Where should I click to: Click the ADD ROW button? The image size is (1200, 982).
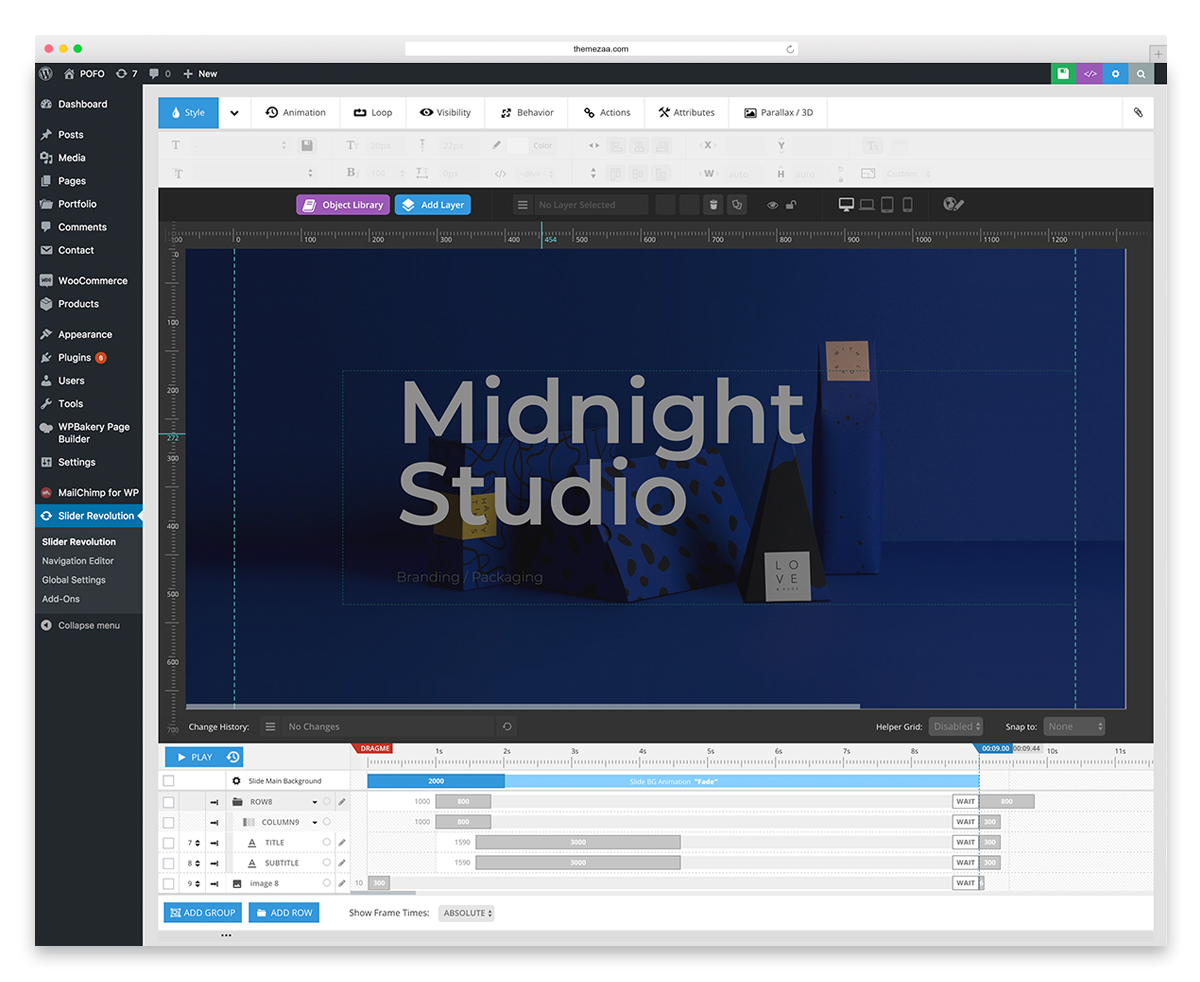[284, 913]
